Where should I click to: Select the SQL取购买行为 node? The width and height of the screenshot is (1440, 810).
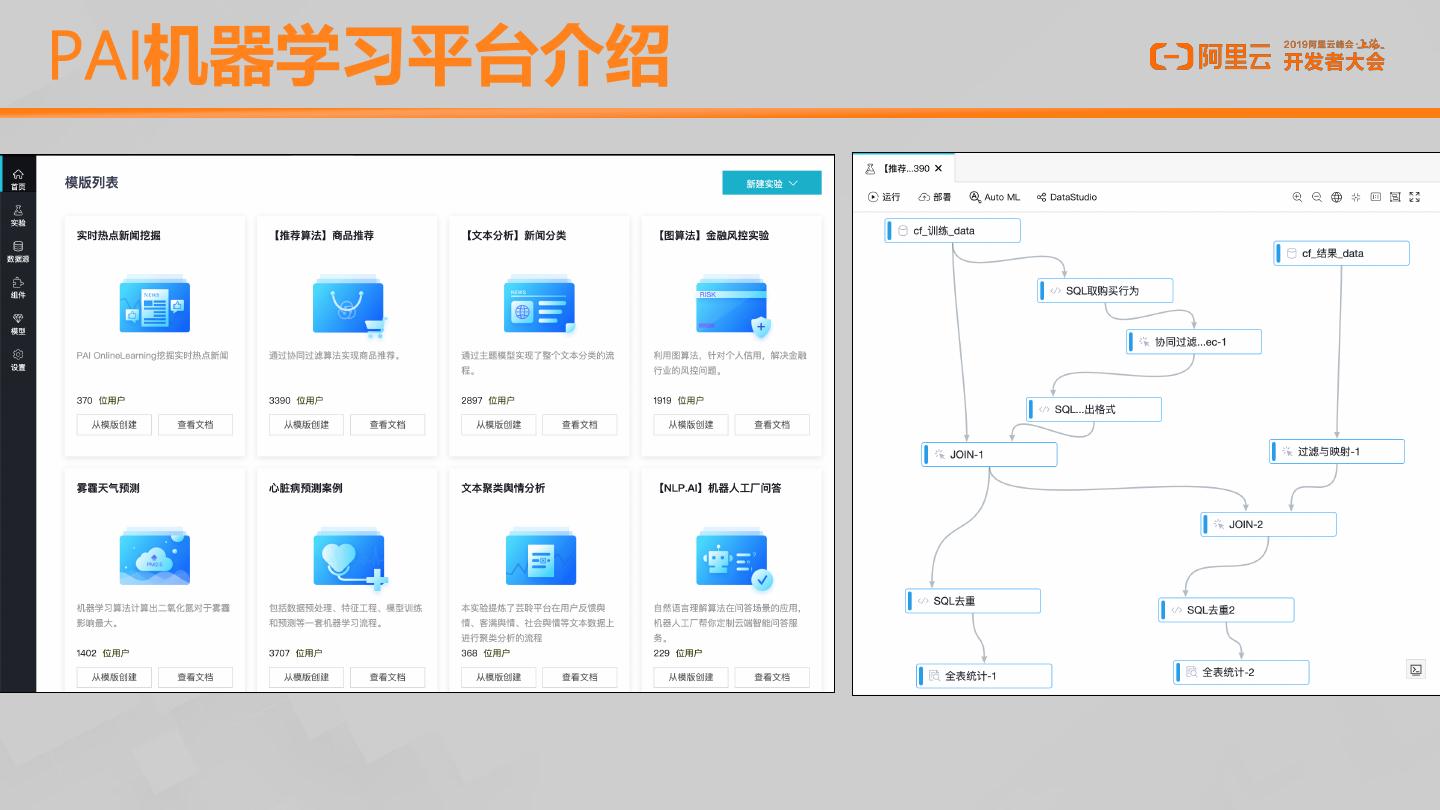coord(1105,291)
